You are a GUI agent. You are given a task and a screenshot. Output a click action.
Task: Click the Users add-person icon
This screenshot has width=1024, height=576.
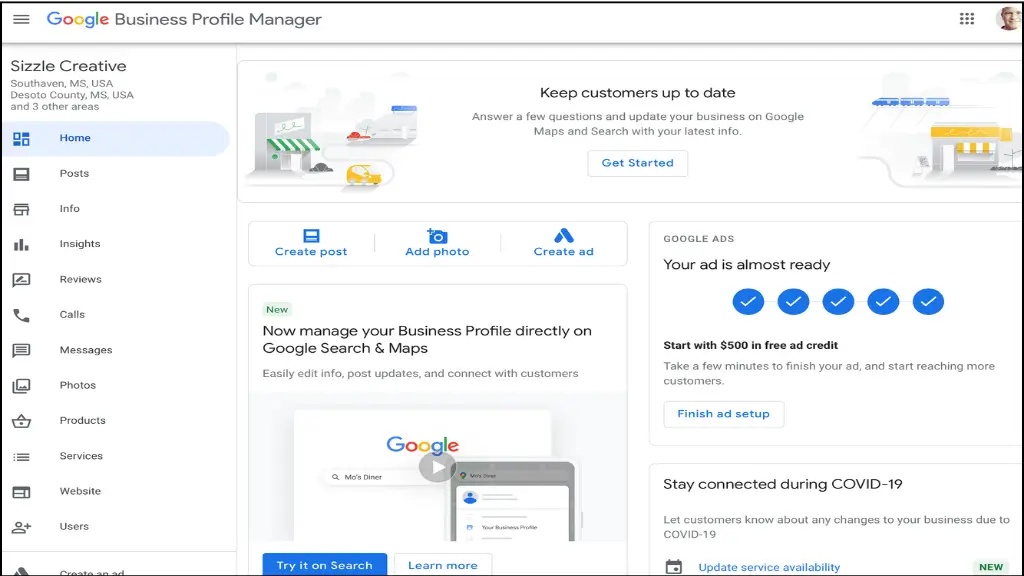pyautogui.click(x=21, y=527)
